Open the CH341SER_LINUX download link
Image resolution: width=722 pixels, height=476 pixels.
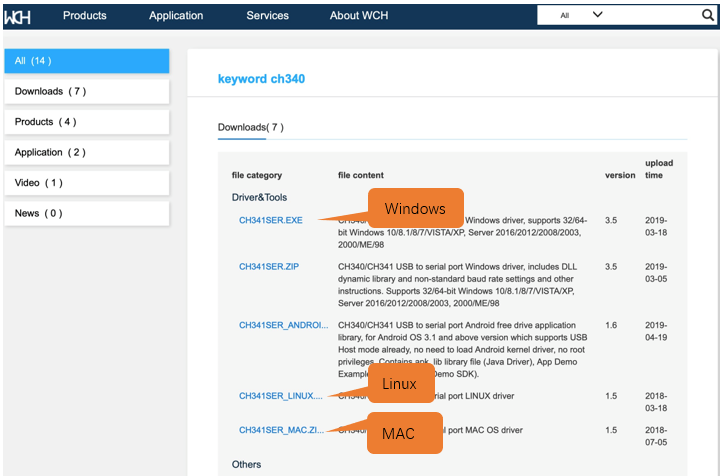[280, 396]
